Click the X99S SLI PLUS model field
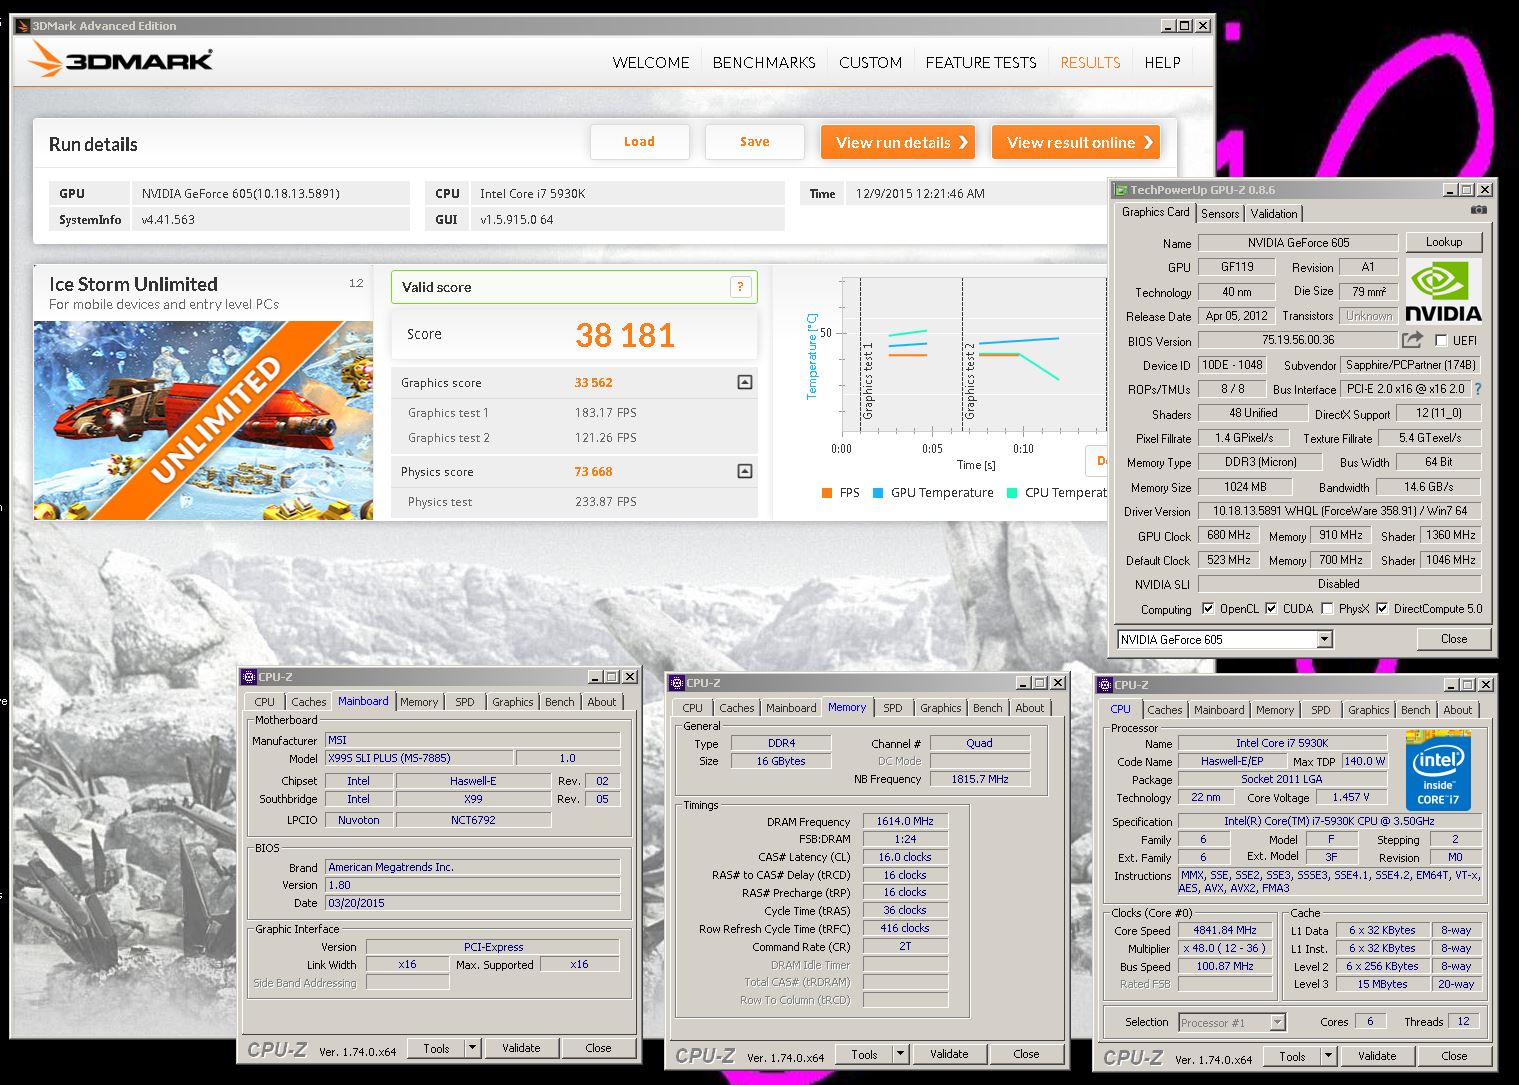 coord(419,758)
